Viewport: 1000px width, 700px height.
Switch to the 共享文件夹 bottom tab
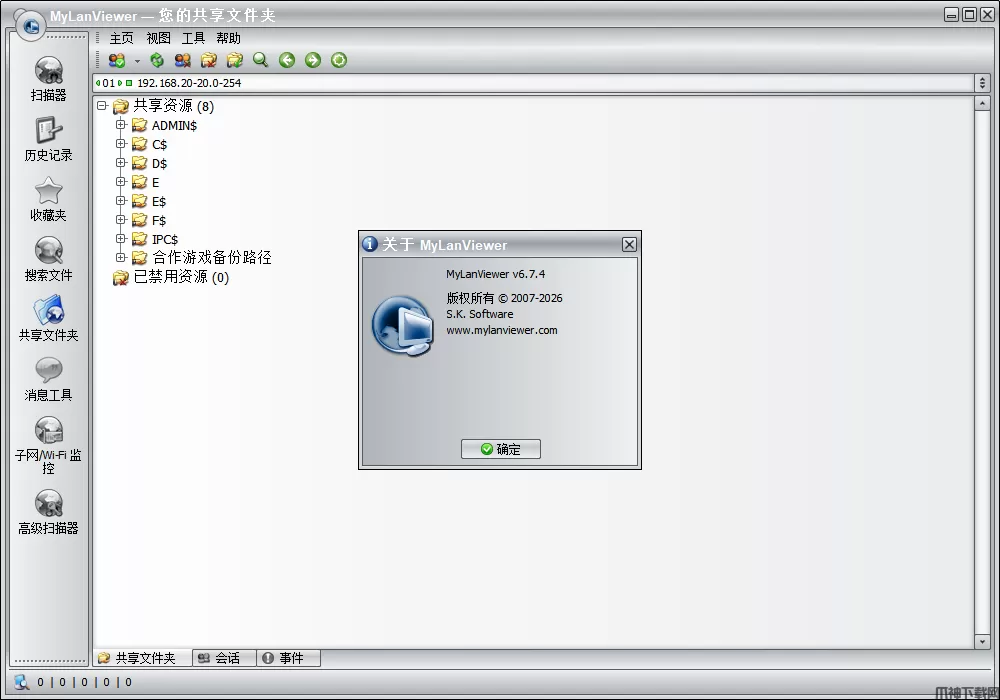click(x=143, y=658)
